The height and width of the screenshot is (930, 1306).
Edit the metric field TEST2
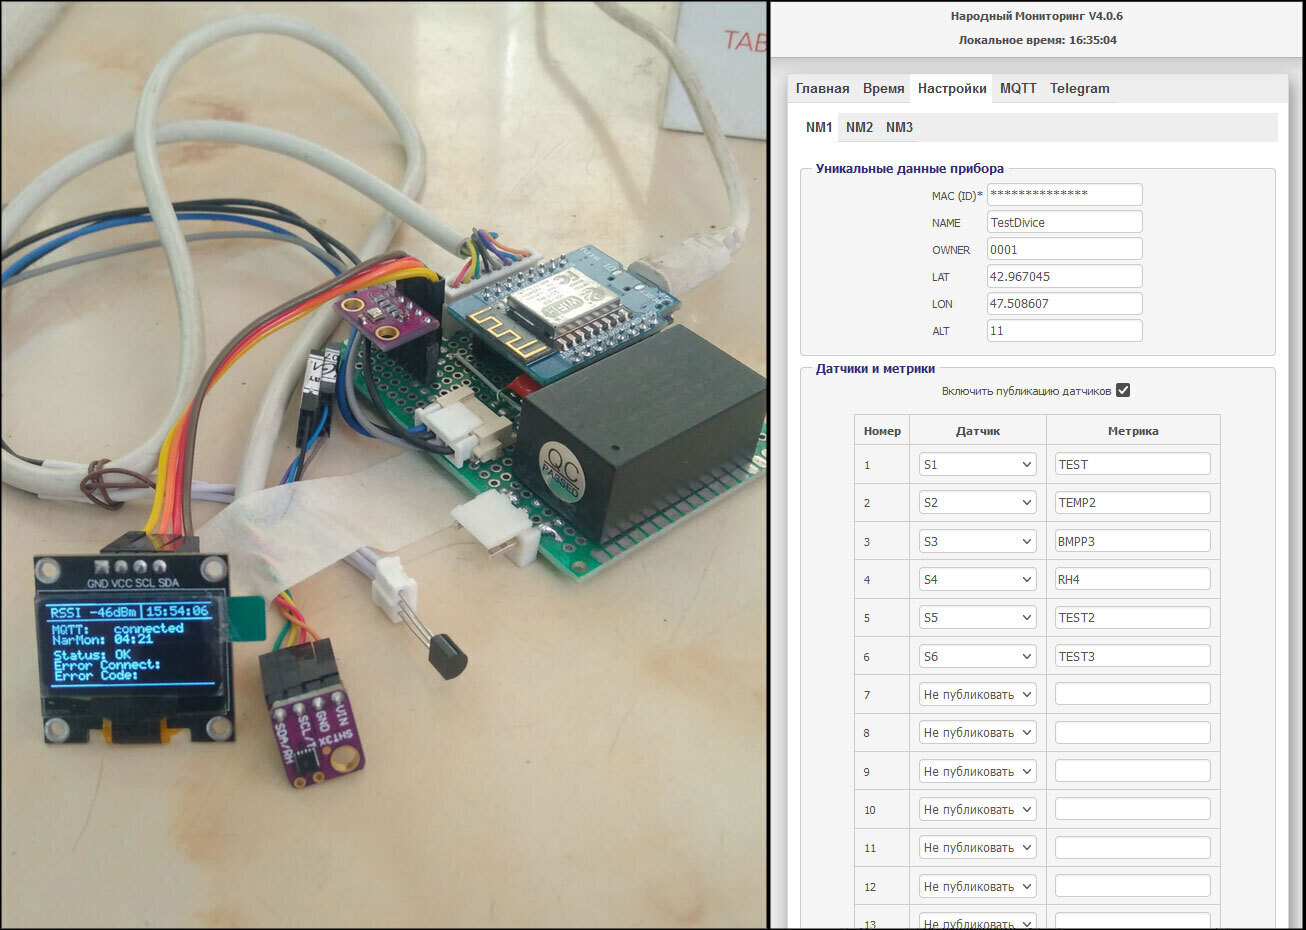click(1132, 617)
